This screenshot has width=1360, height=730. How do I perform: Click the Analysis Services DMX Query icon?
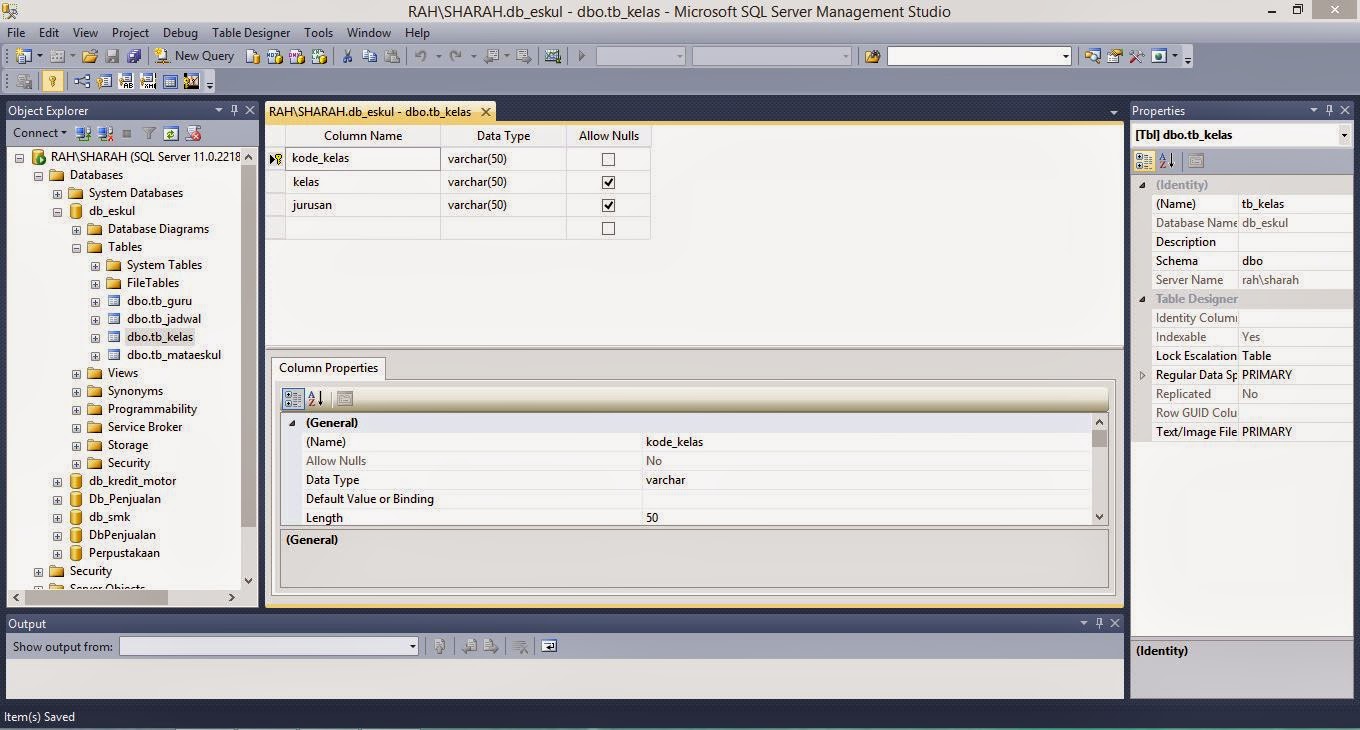point(297,56)
